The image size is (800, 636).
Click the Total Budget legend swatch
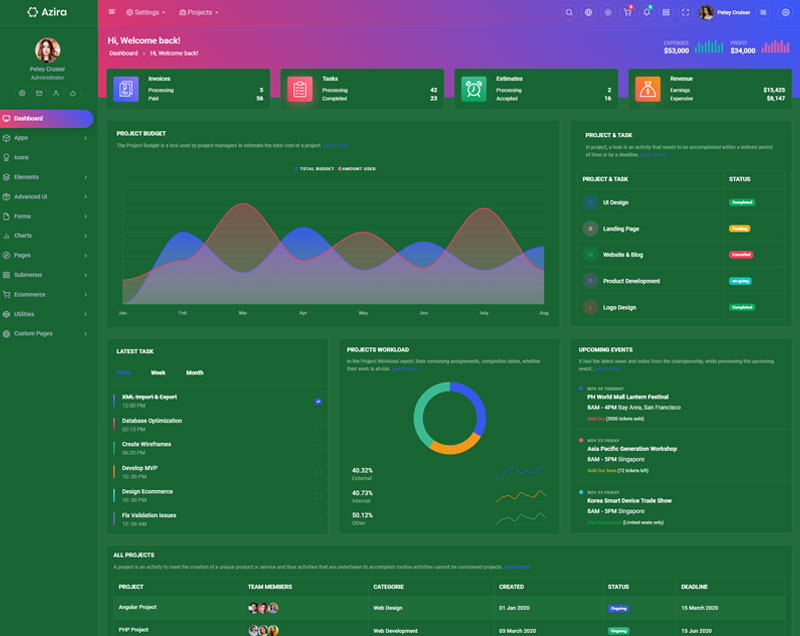(296, 169)
